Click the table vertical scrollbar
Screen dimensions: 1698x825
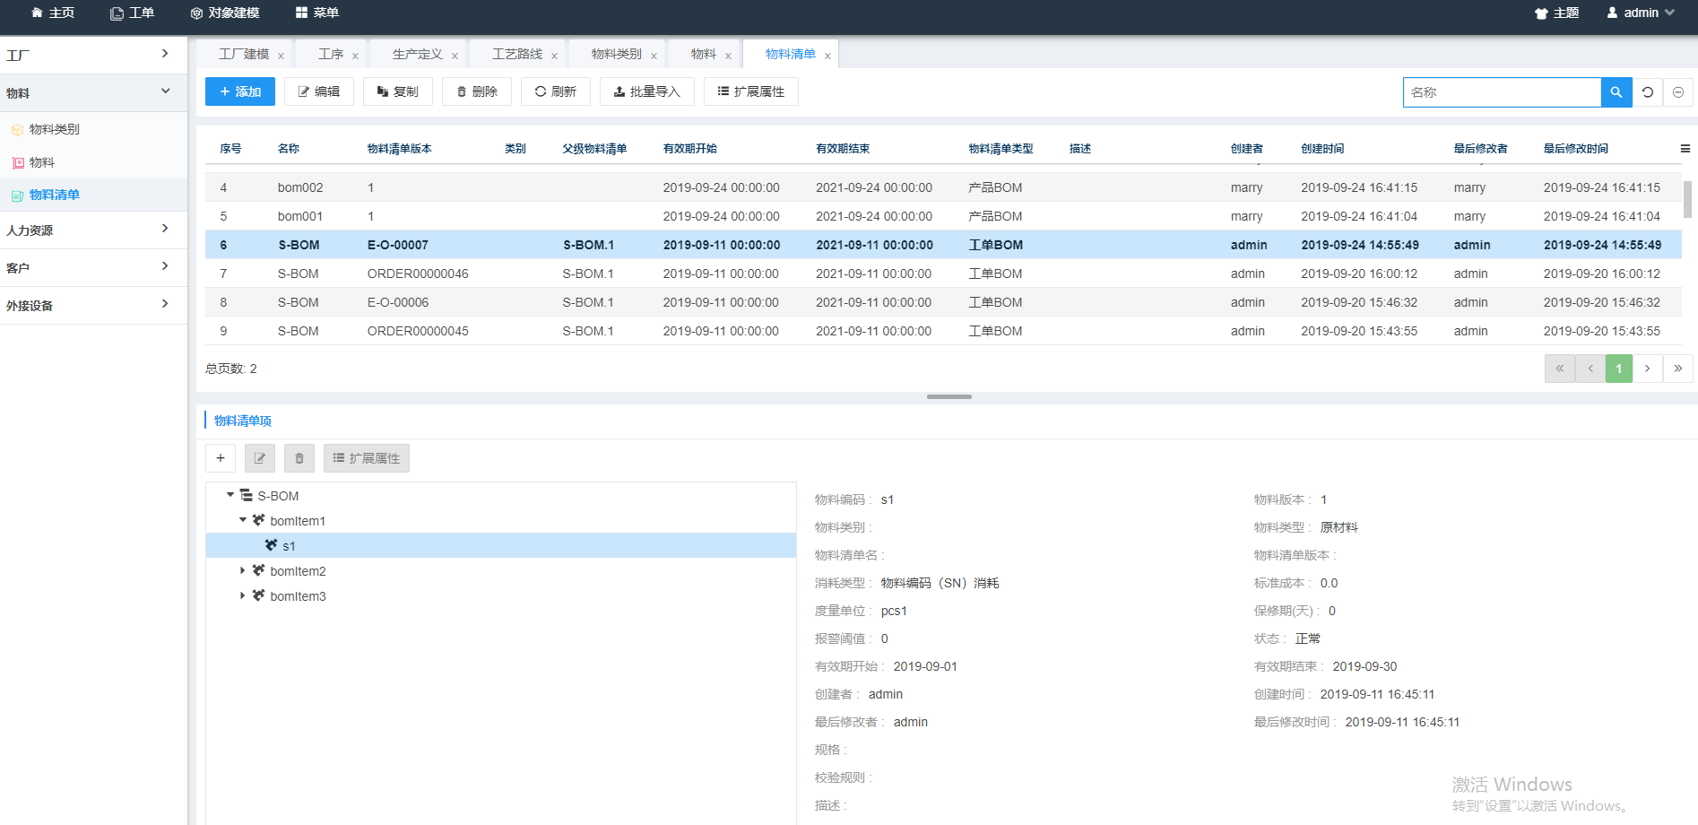pos(1688,198)
